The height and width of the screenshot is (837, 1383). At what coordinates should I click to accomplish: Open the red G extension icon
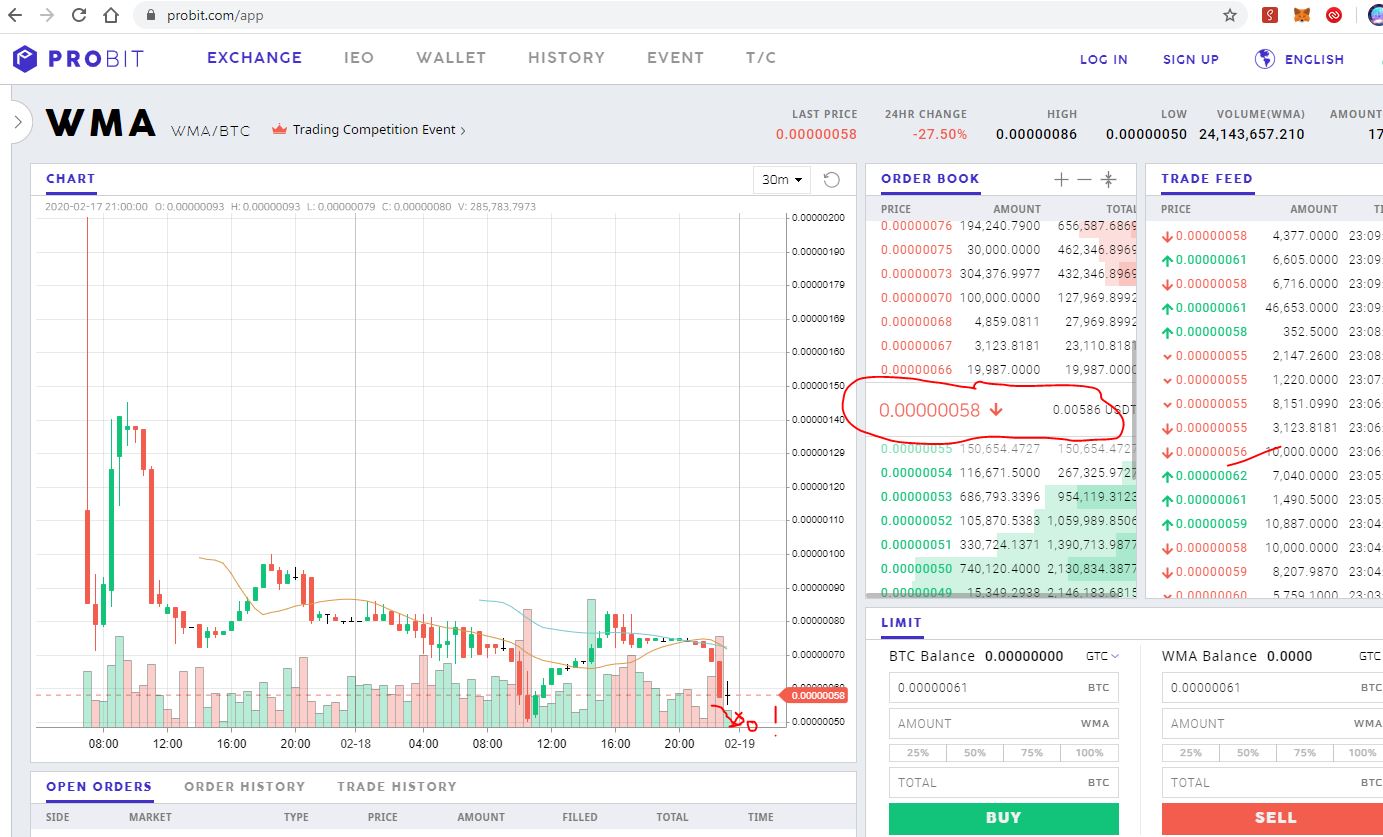click(1270, 15)
